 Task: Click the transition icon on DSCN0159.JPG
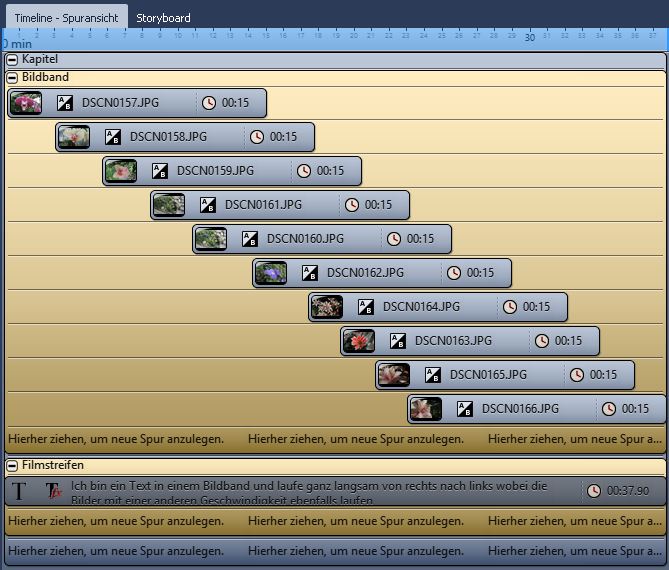160,171
